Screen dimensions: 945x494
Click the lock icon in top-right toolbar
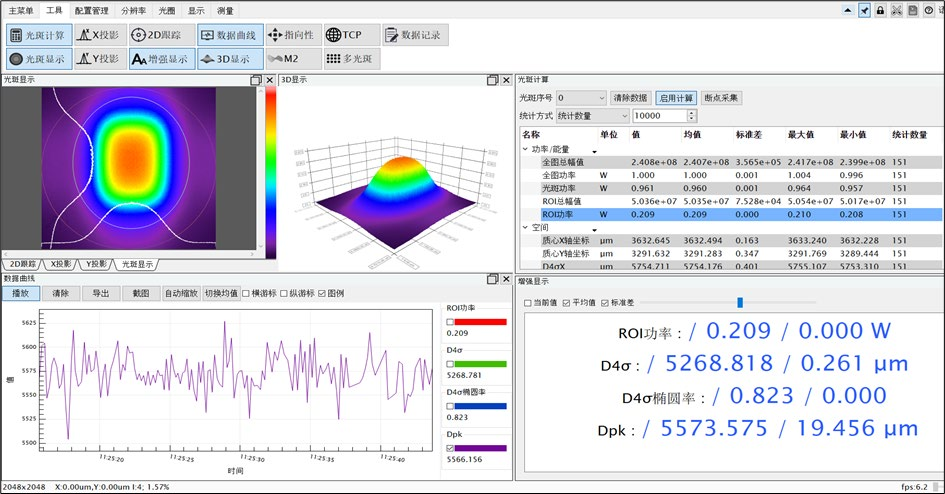click(x=880, y=10)
